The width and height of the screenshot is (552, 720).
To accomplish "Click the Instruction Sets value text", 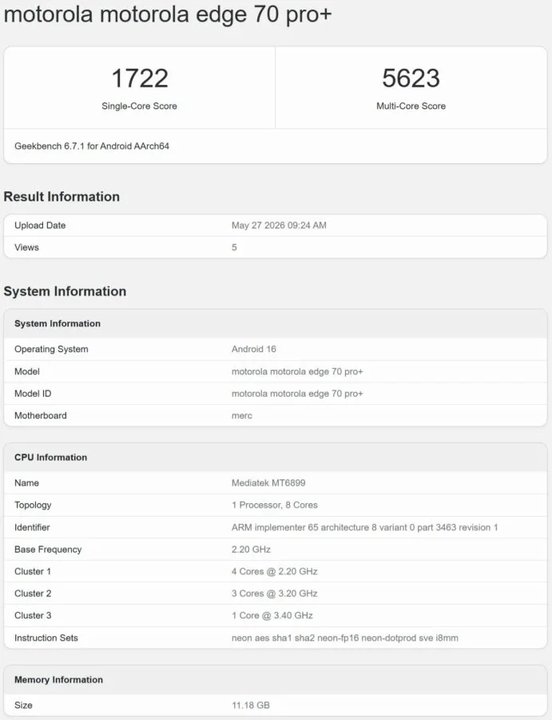I will [x=345, y=638].
